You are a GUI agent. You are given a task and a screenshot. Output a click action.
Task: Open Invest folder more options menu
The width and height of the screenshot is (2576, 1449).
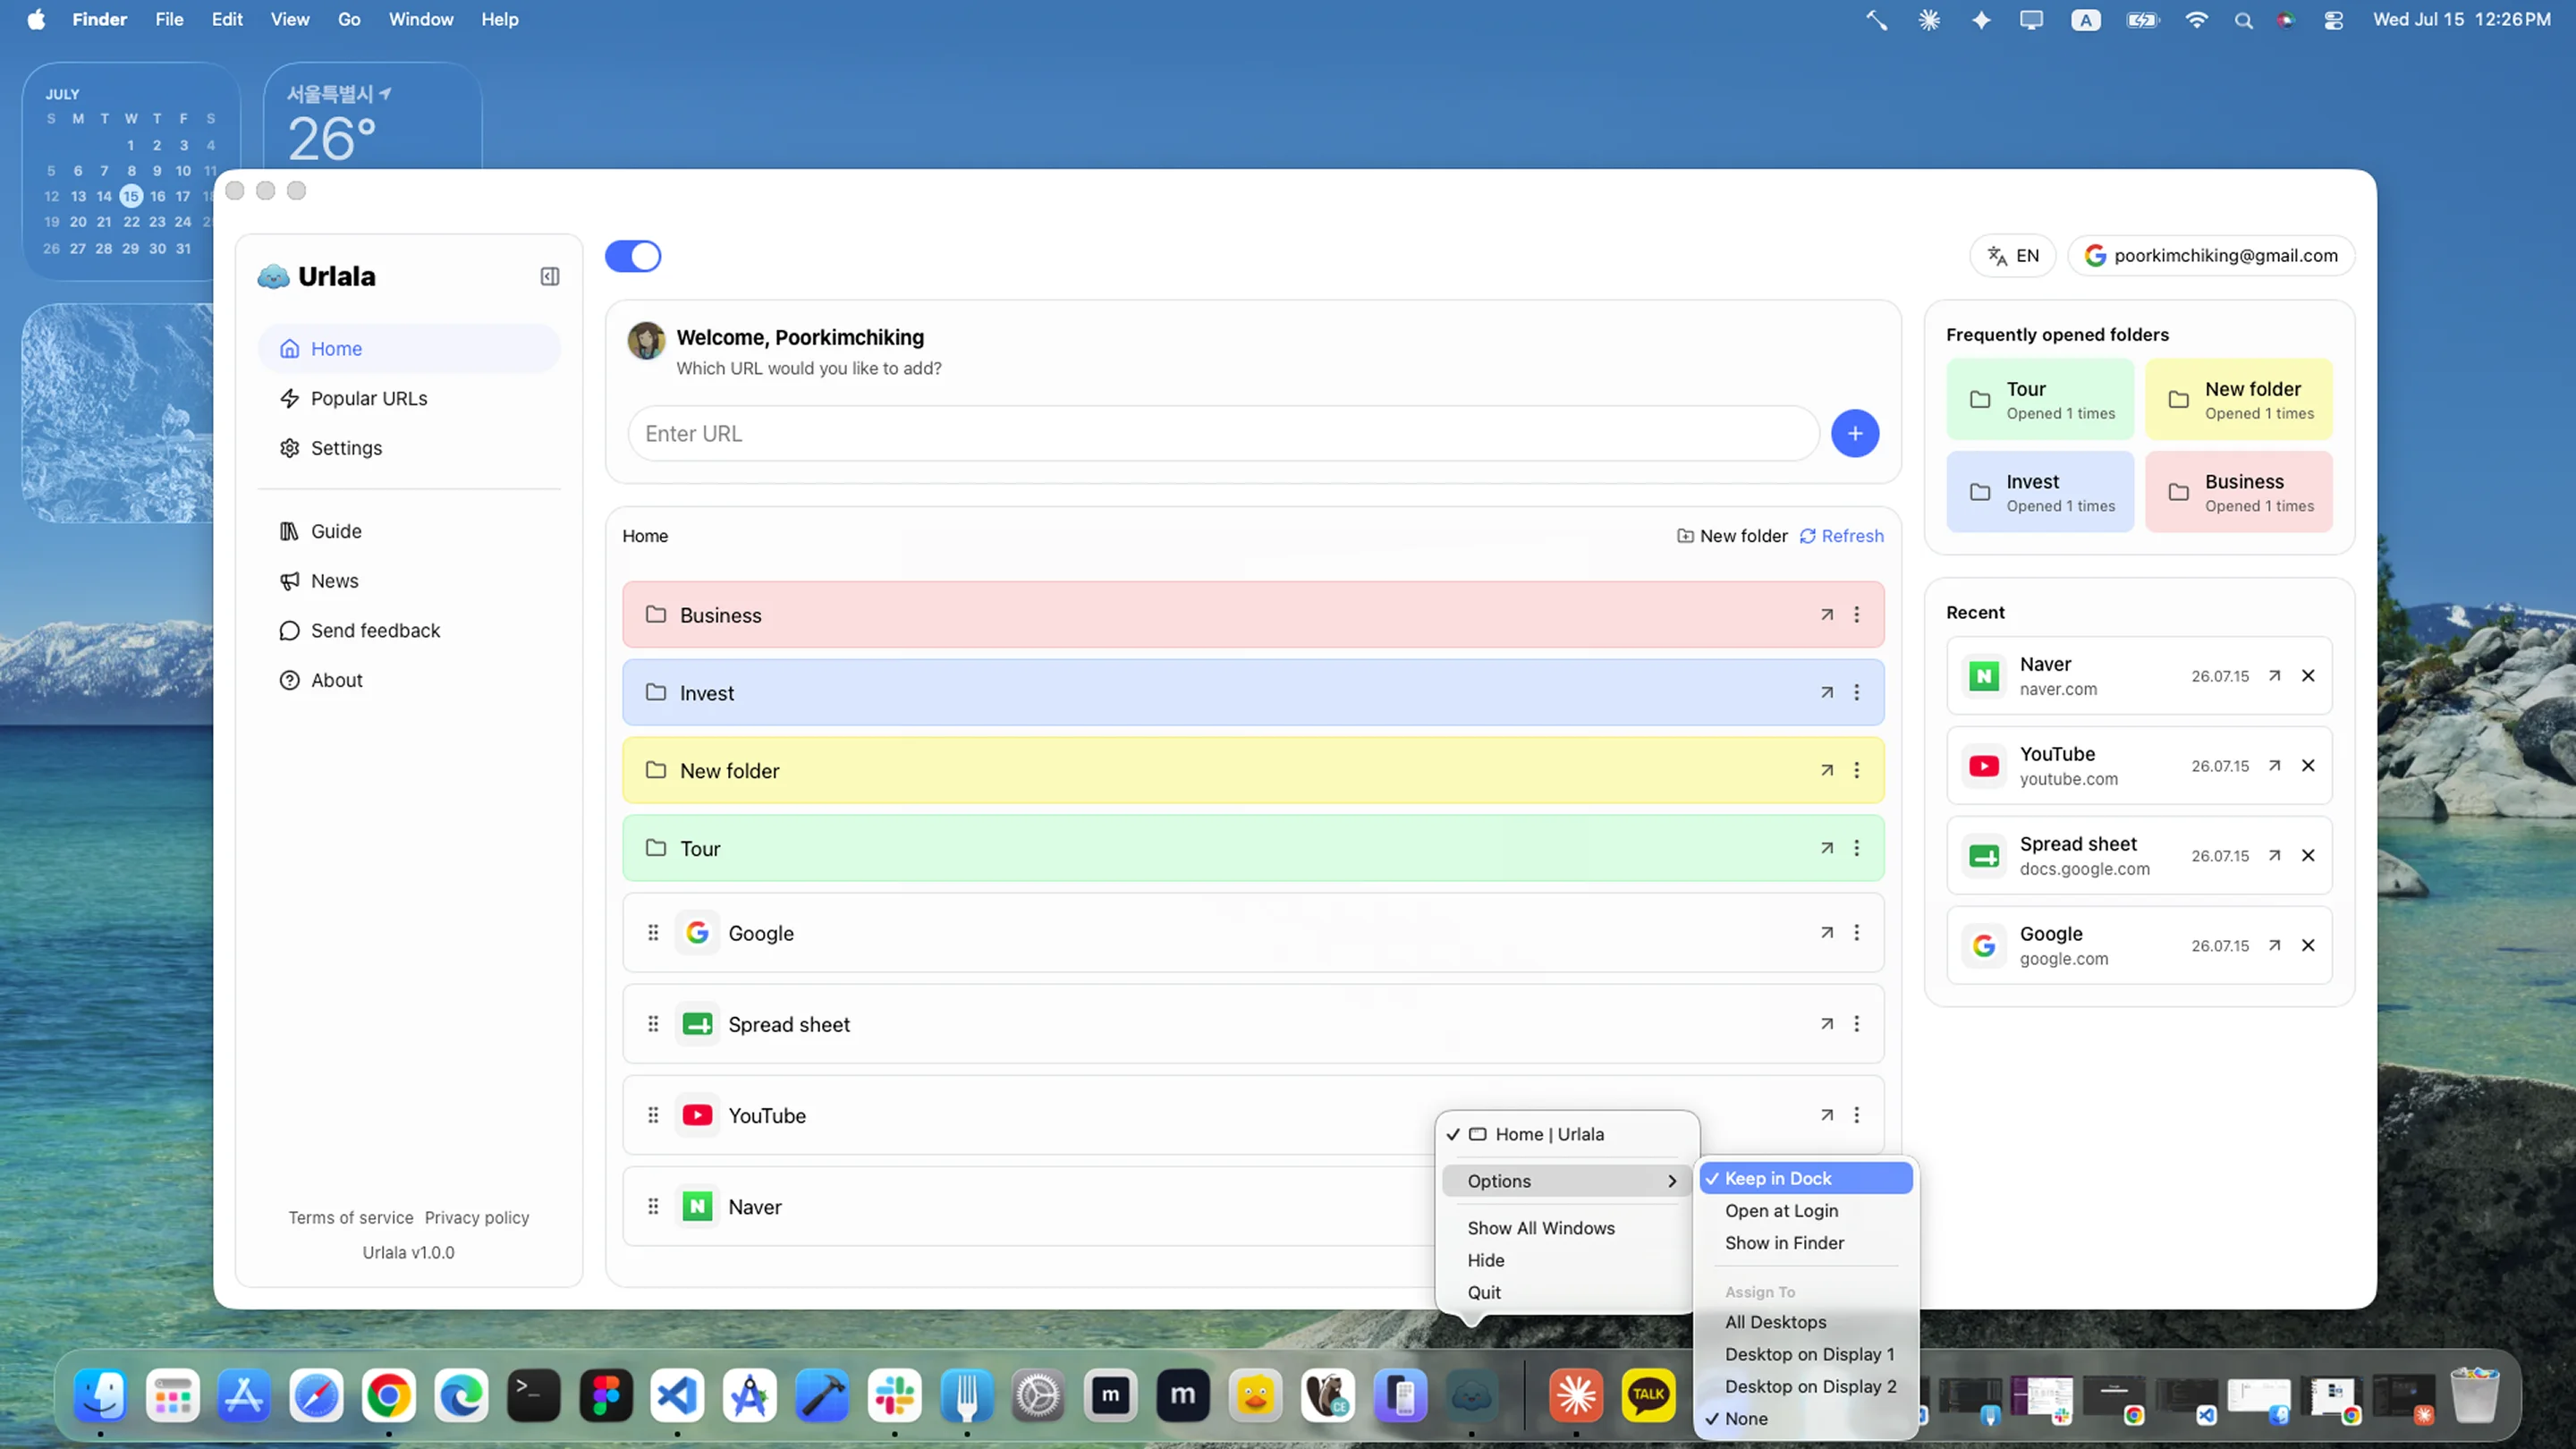pyautogui.click(x=1856, y=693)
